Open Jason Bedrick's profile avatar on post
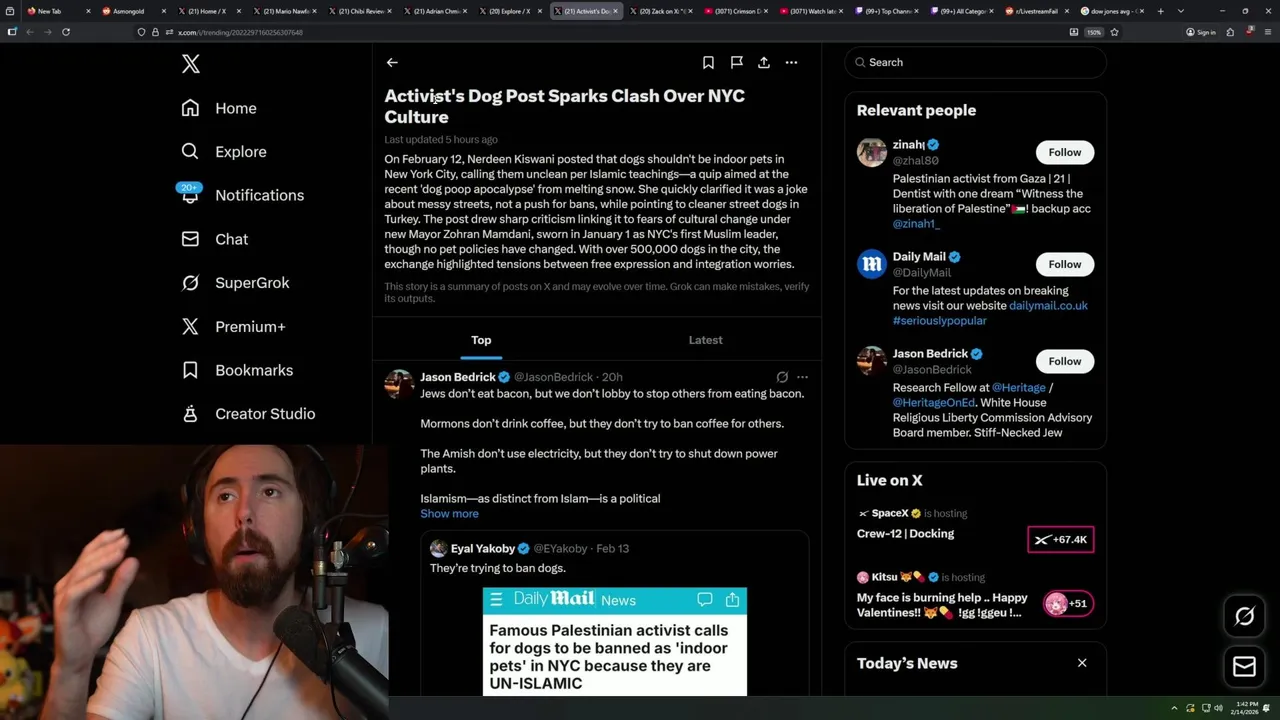This screenshot has width=1280, height=720. [x=399, y=383]
